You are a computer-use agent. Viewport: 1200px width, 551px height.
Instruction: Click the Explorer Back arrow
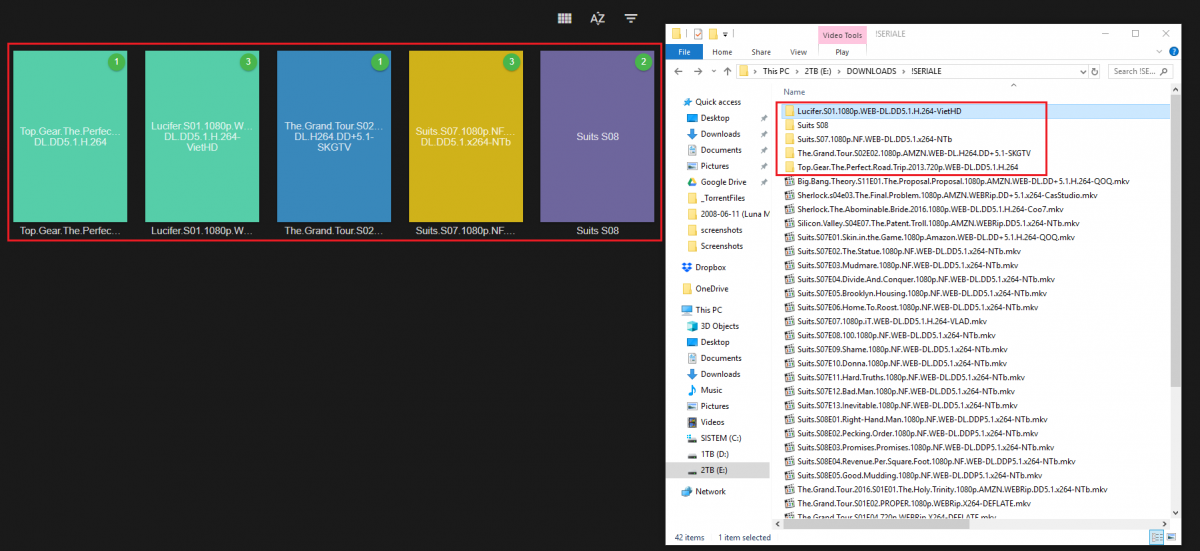pyautogui.click(x=679, y=72)
